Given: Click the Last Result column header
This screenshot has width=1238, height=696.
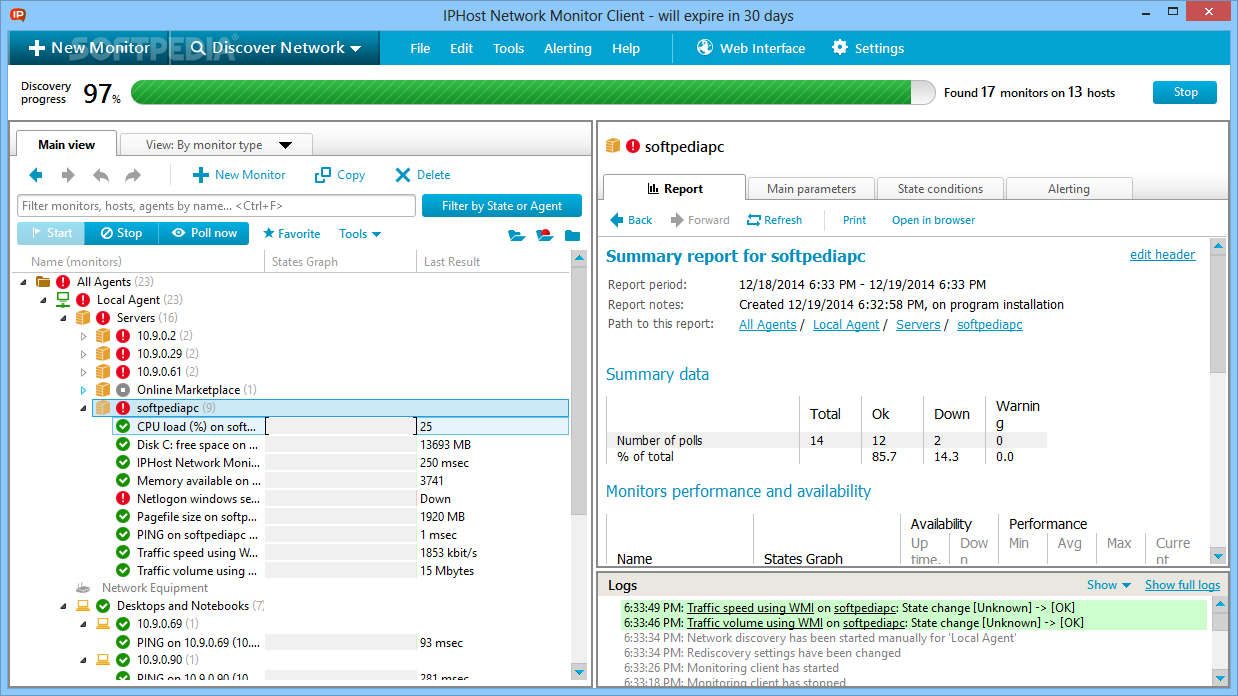Looking at the screenshot, I should tap(452, 262).
